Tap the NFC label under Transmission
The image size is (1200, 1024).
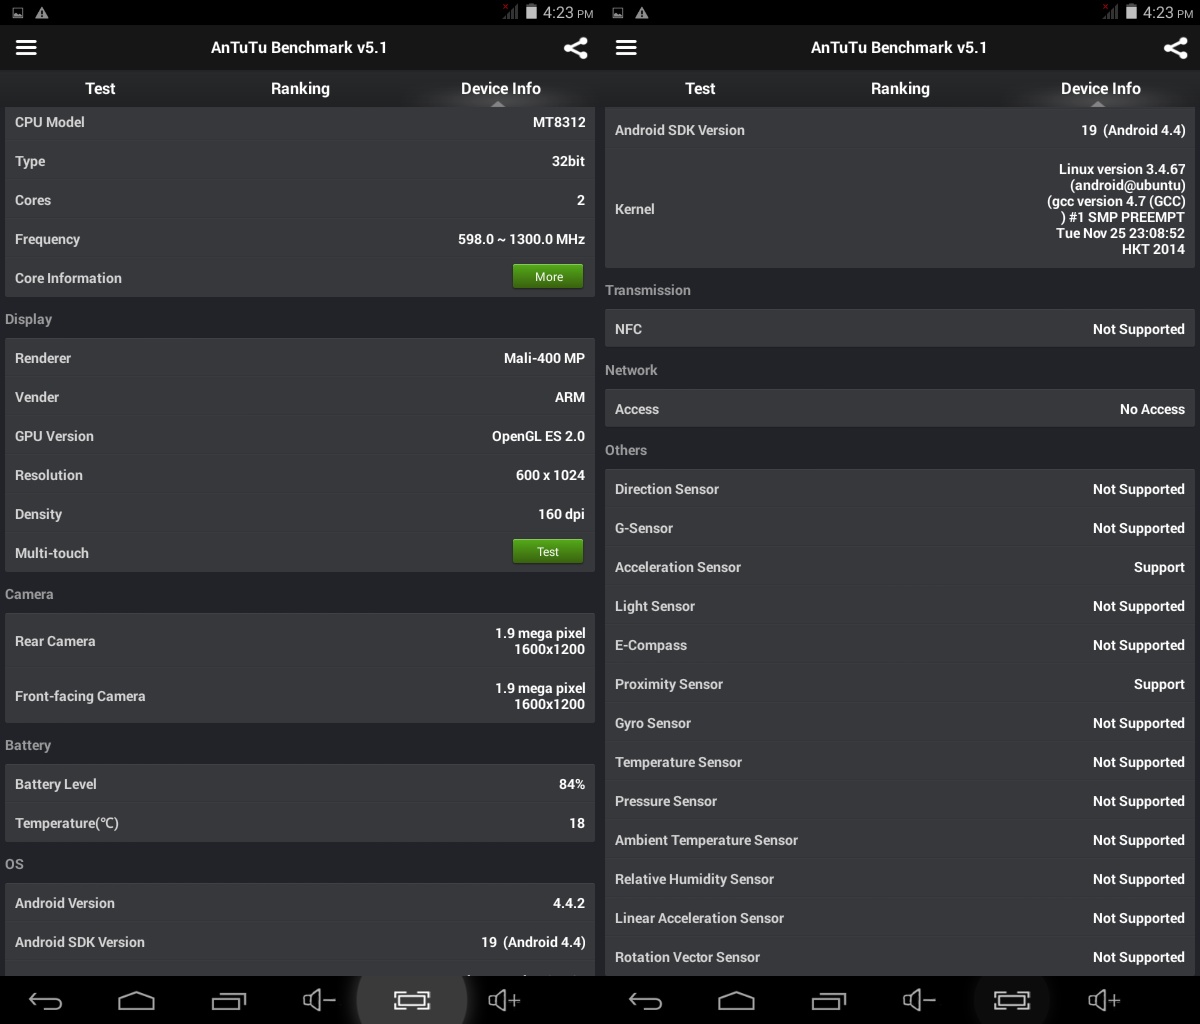628,329
